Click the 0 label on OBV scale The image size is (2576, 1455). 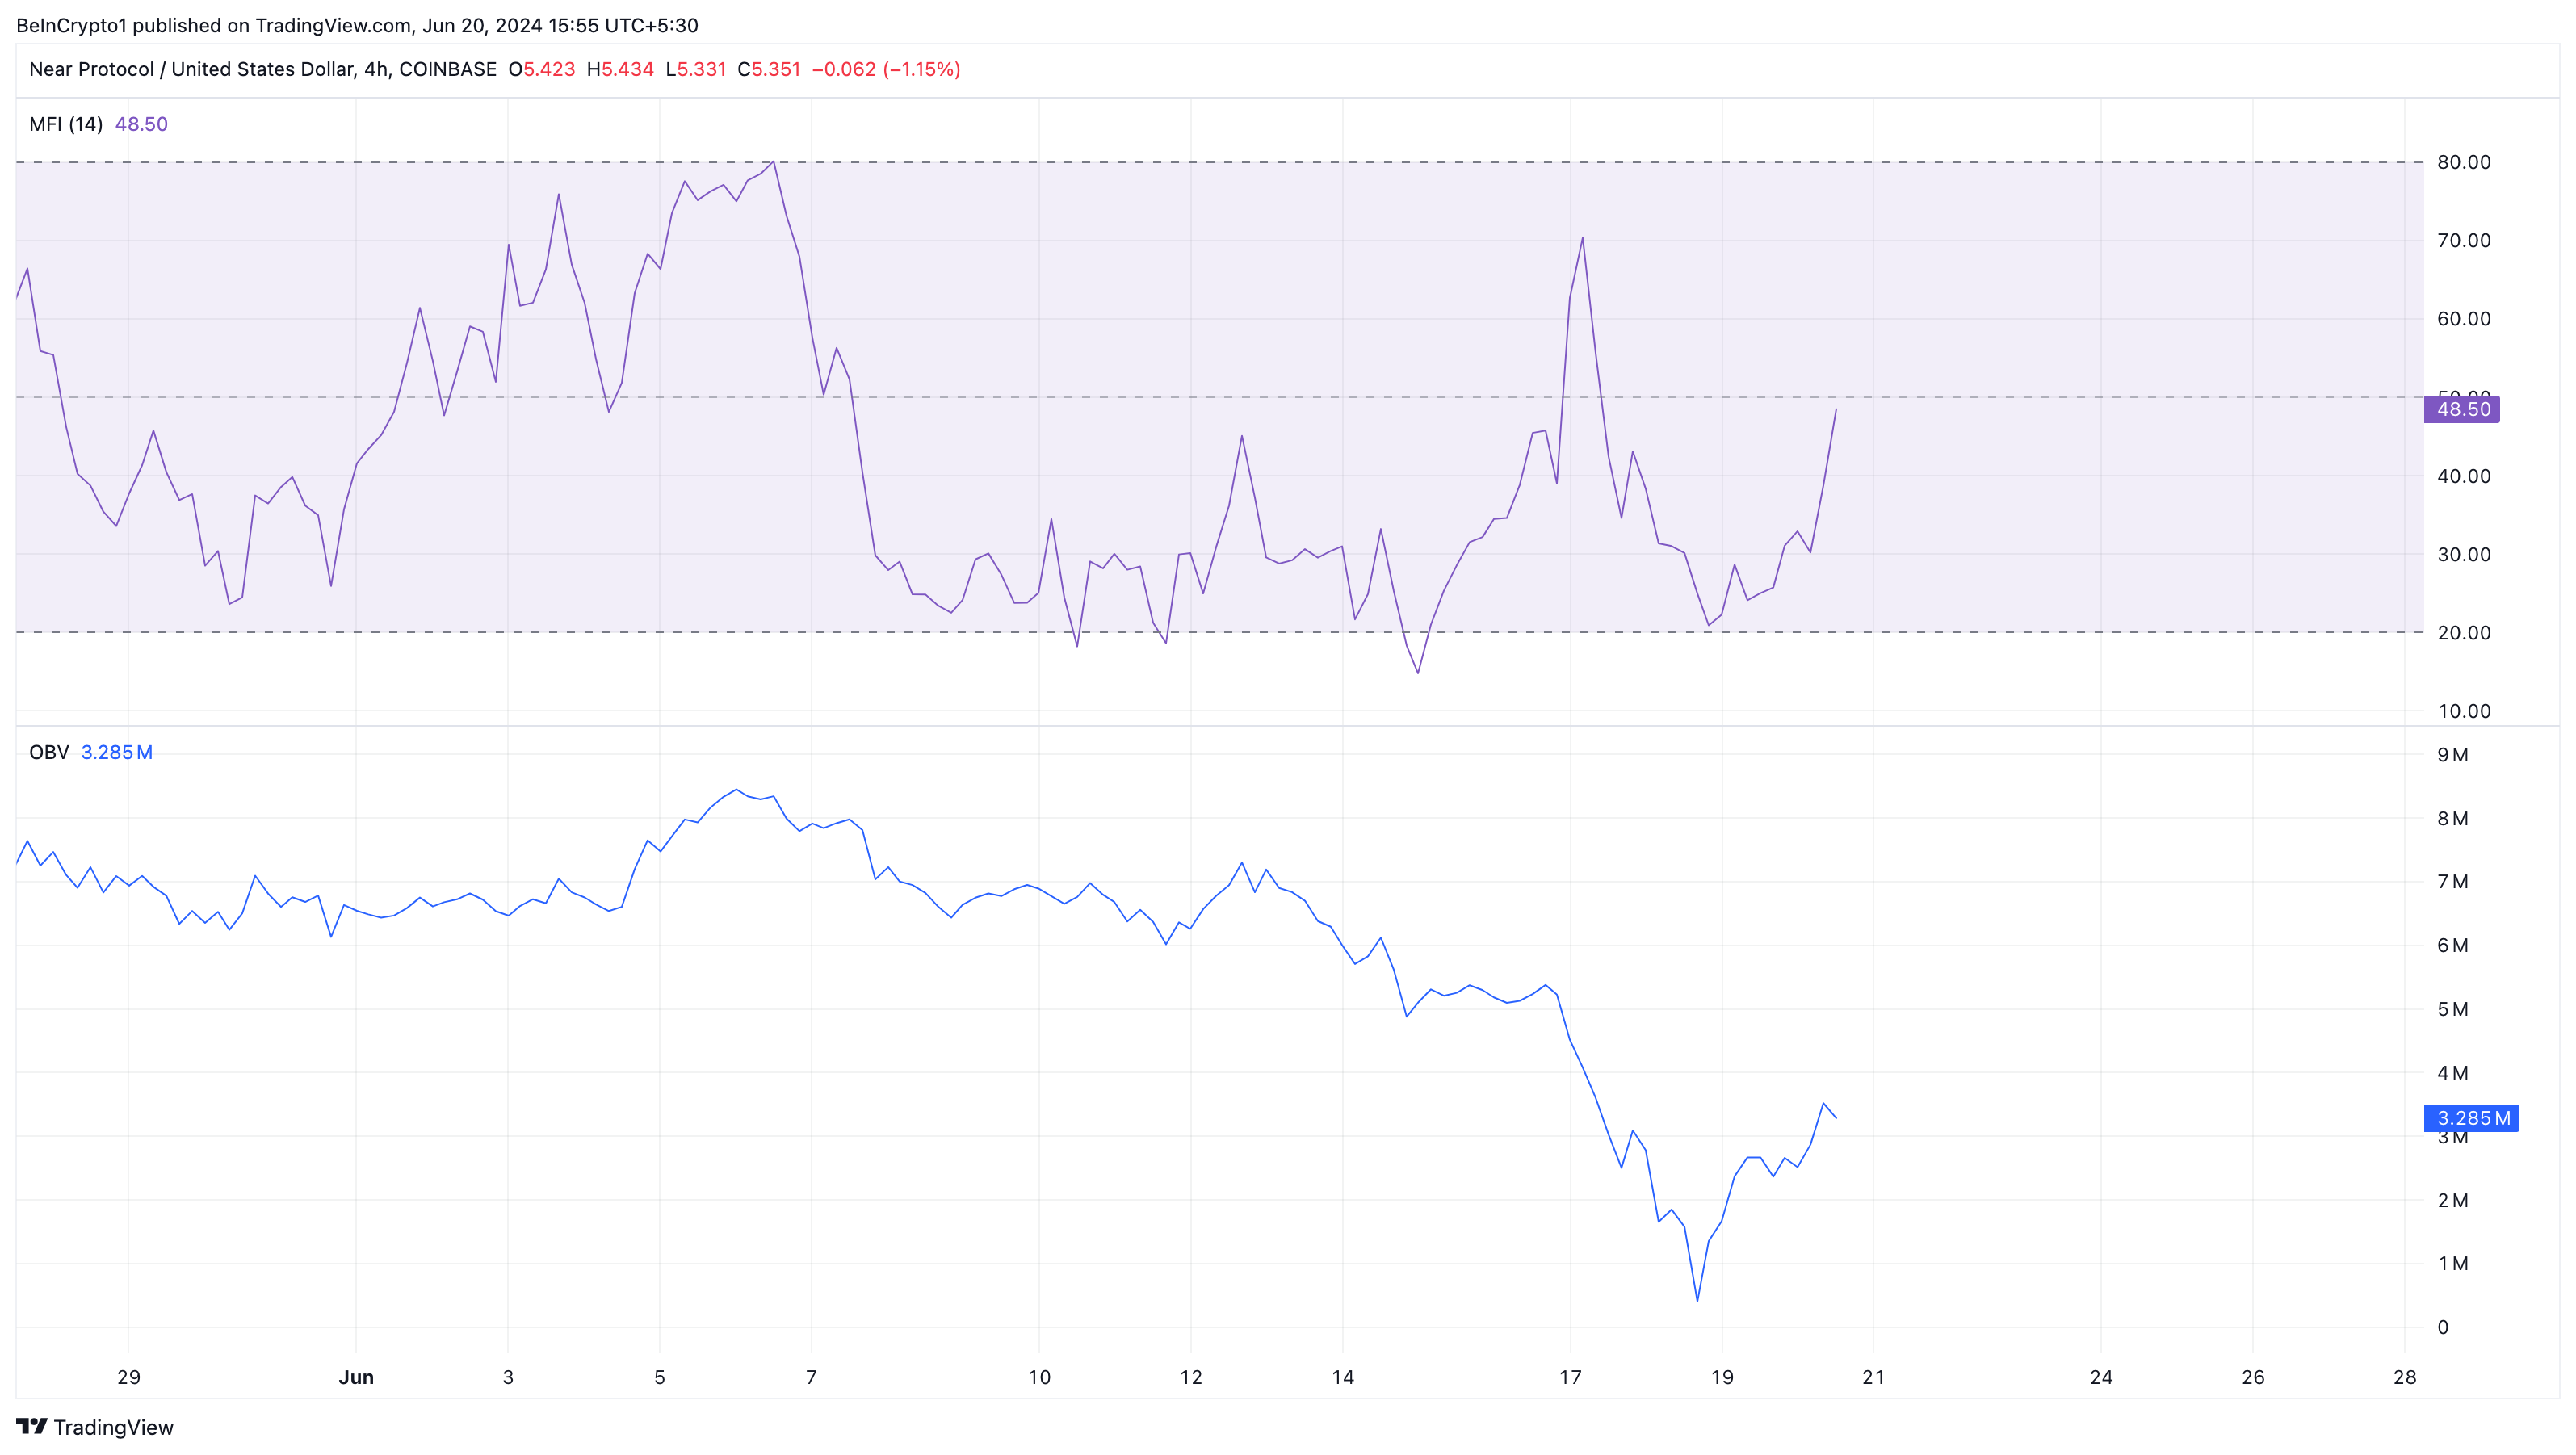point(2443,1327)
